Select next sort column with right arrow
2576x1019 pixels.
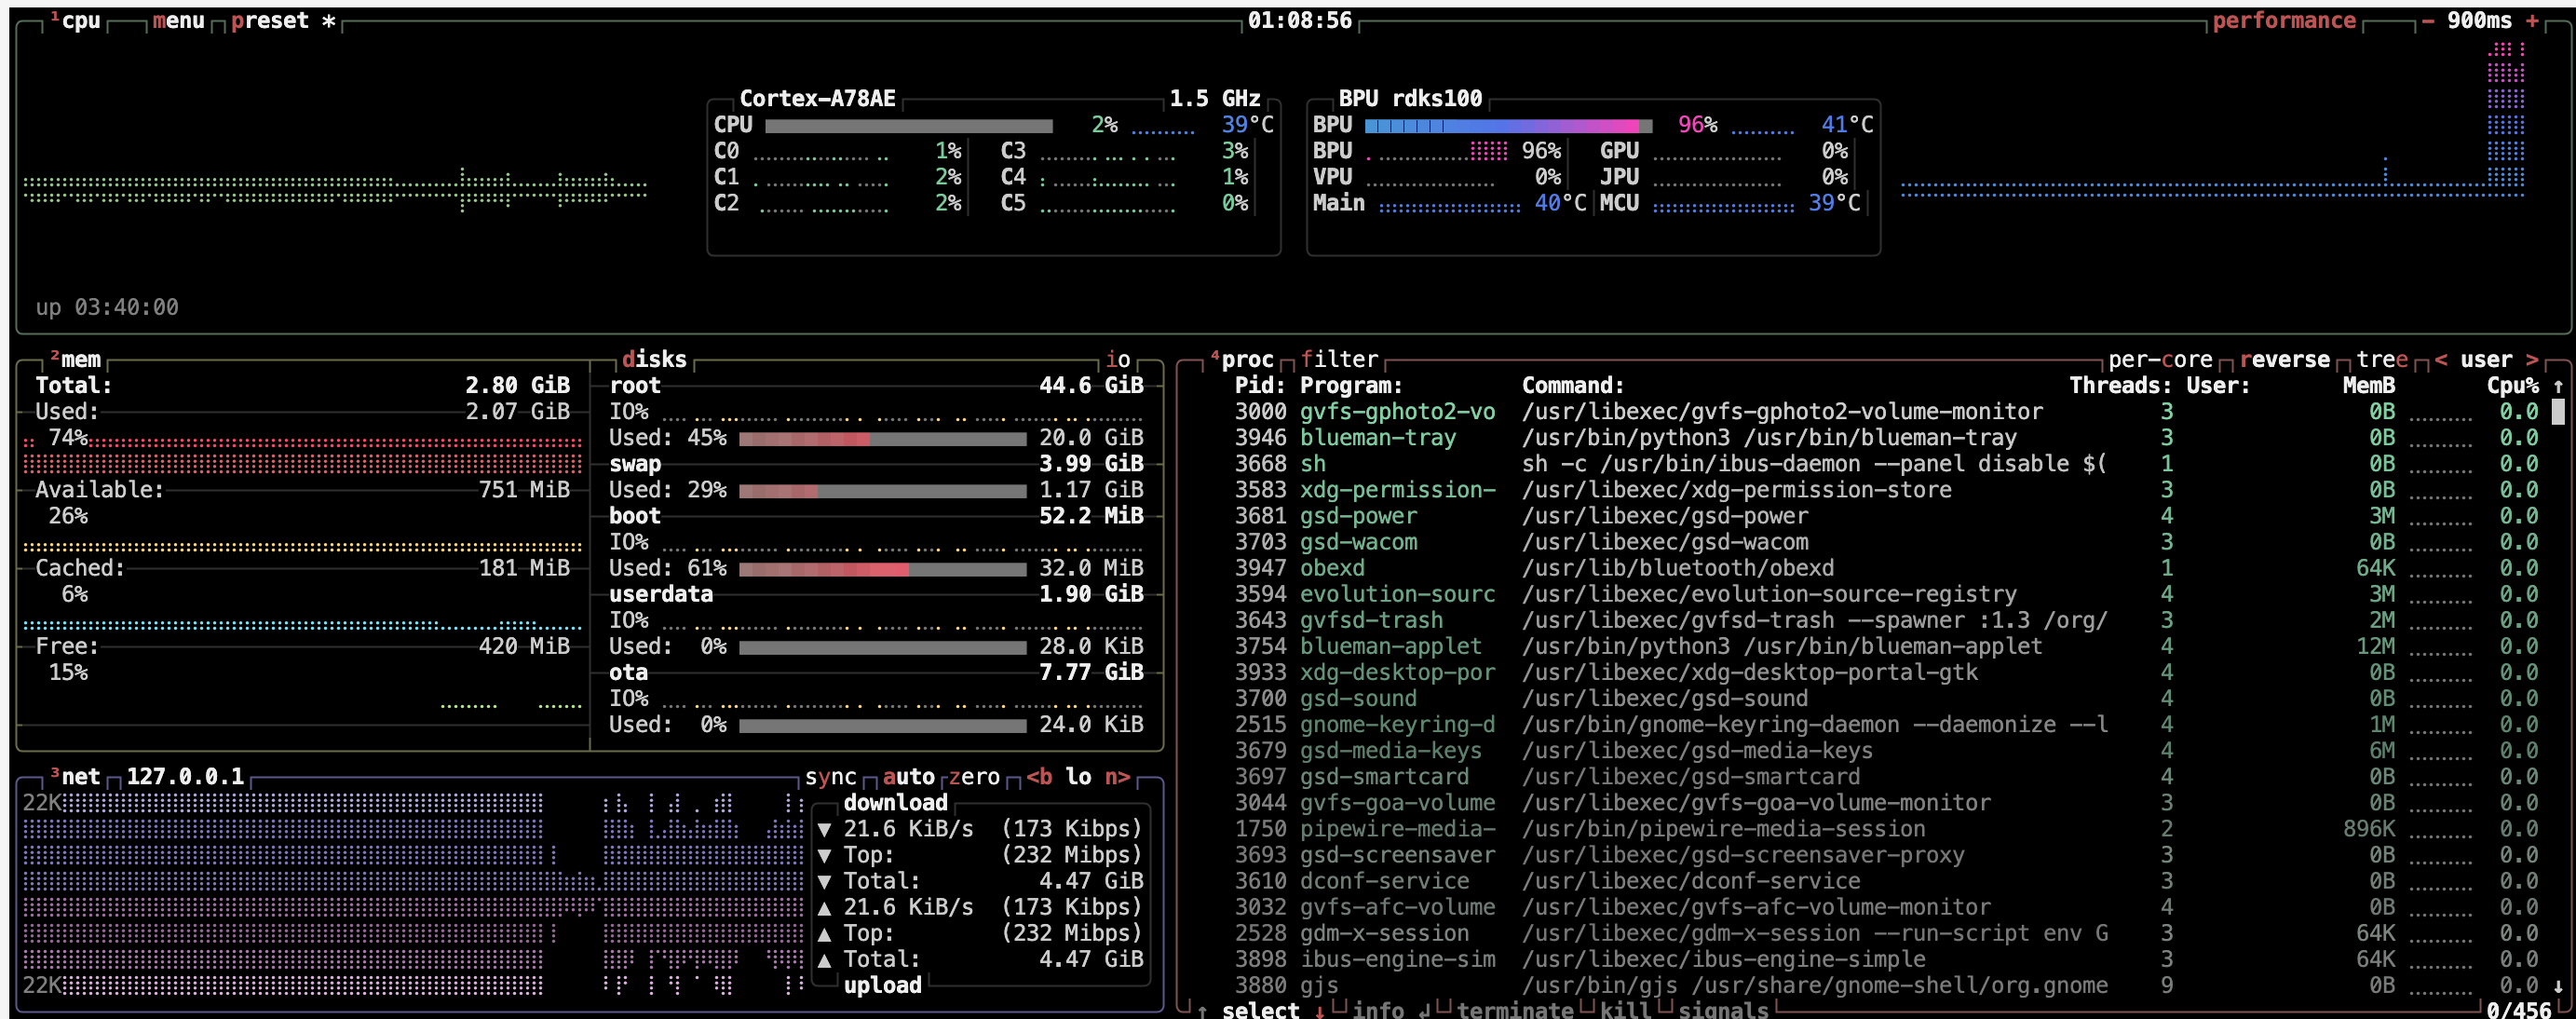[x=2532, y=359]
